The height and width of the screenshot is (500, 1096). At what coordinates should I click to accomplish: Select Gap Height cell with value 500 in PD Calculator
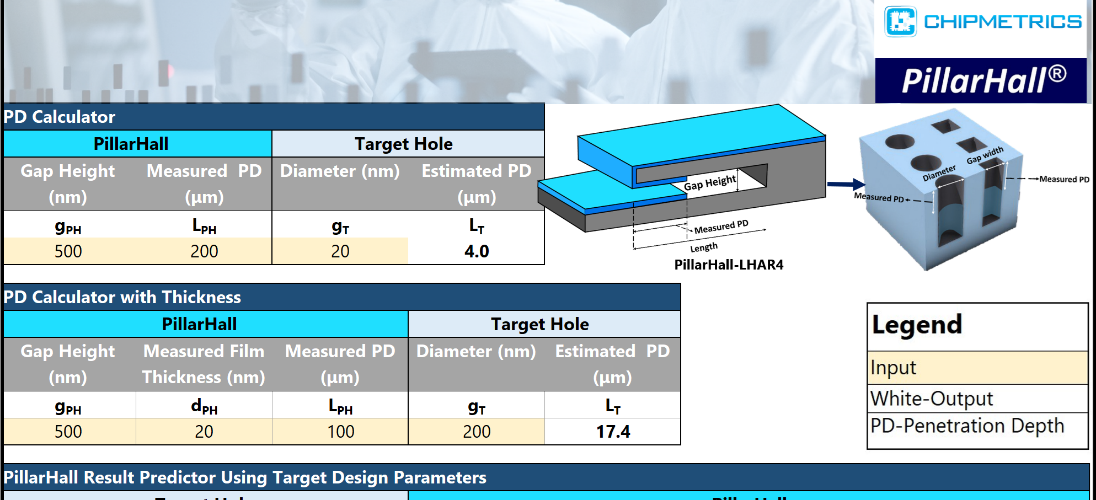click(68, 251)
